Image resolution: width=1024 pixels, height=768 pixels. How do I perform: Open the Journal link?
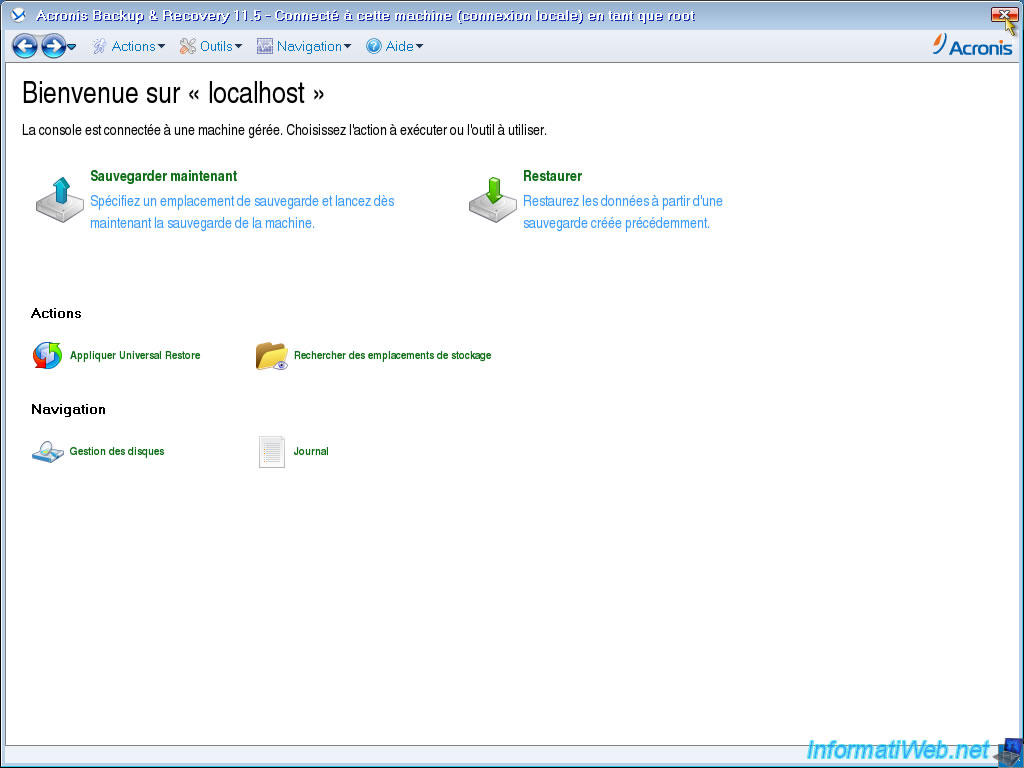311,451
